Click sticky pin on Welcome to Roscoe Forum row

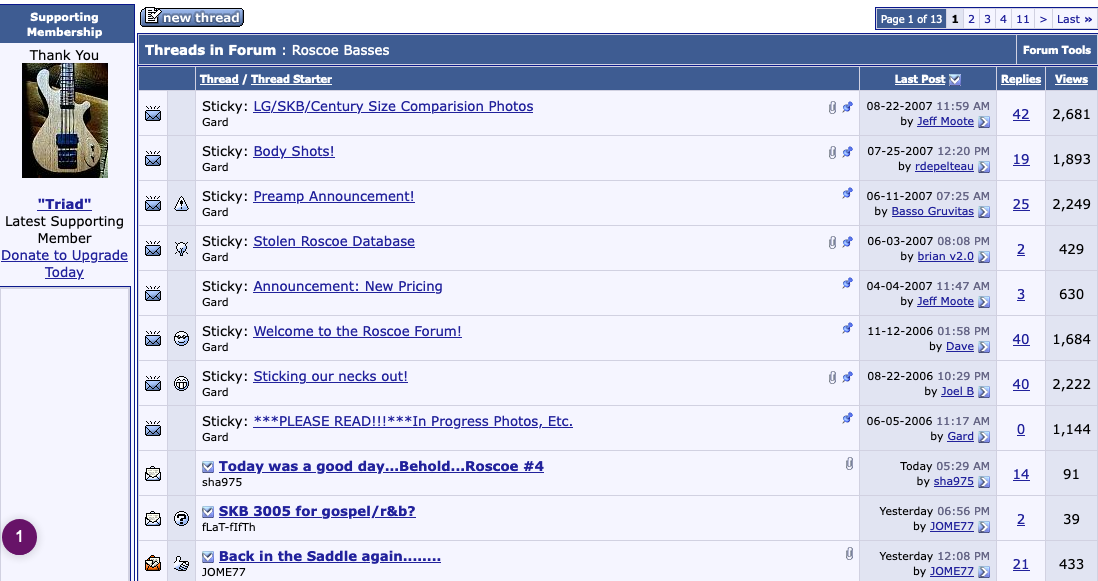[x=847, y=328]
